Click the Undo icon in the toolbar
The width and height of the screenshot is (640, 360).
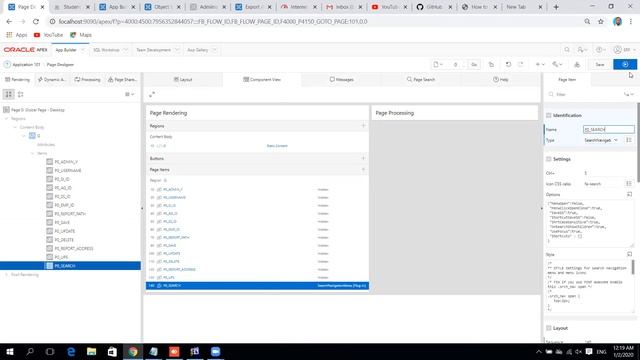(508, 64)
